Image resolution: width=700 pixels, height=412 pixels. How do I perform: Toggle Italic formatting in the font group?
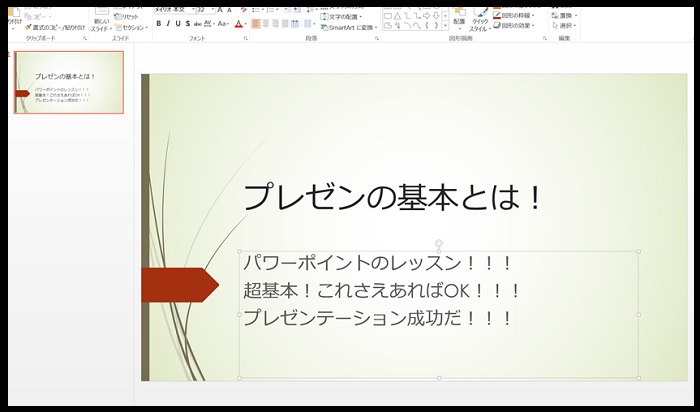(168, 24)
